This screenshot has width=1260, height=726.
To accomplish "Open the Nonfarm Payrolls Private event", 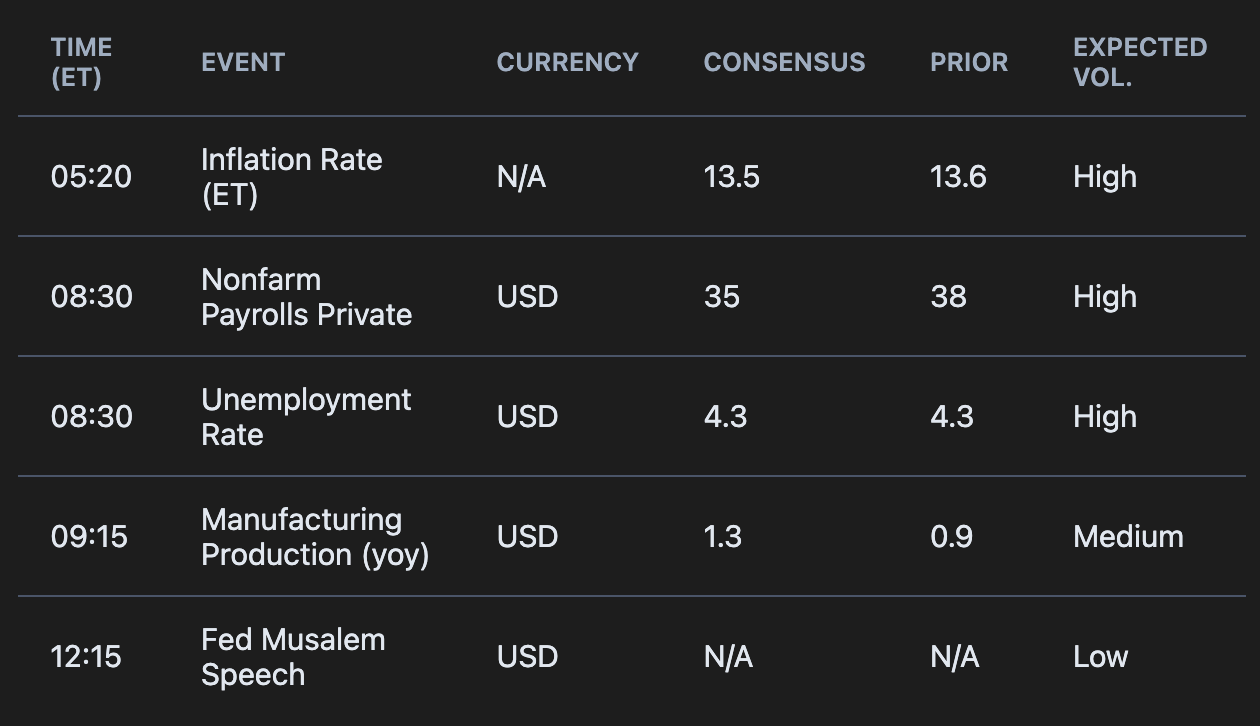I will pyautogui.click(x=306, y=297).
